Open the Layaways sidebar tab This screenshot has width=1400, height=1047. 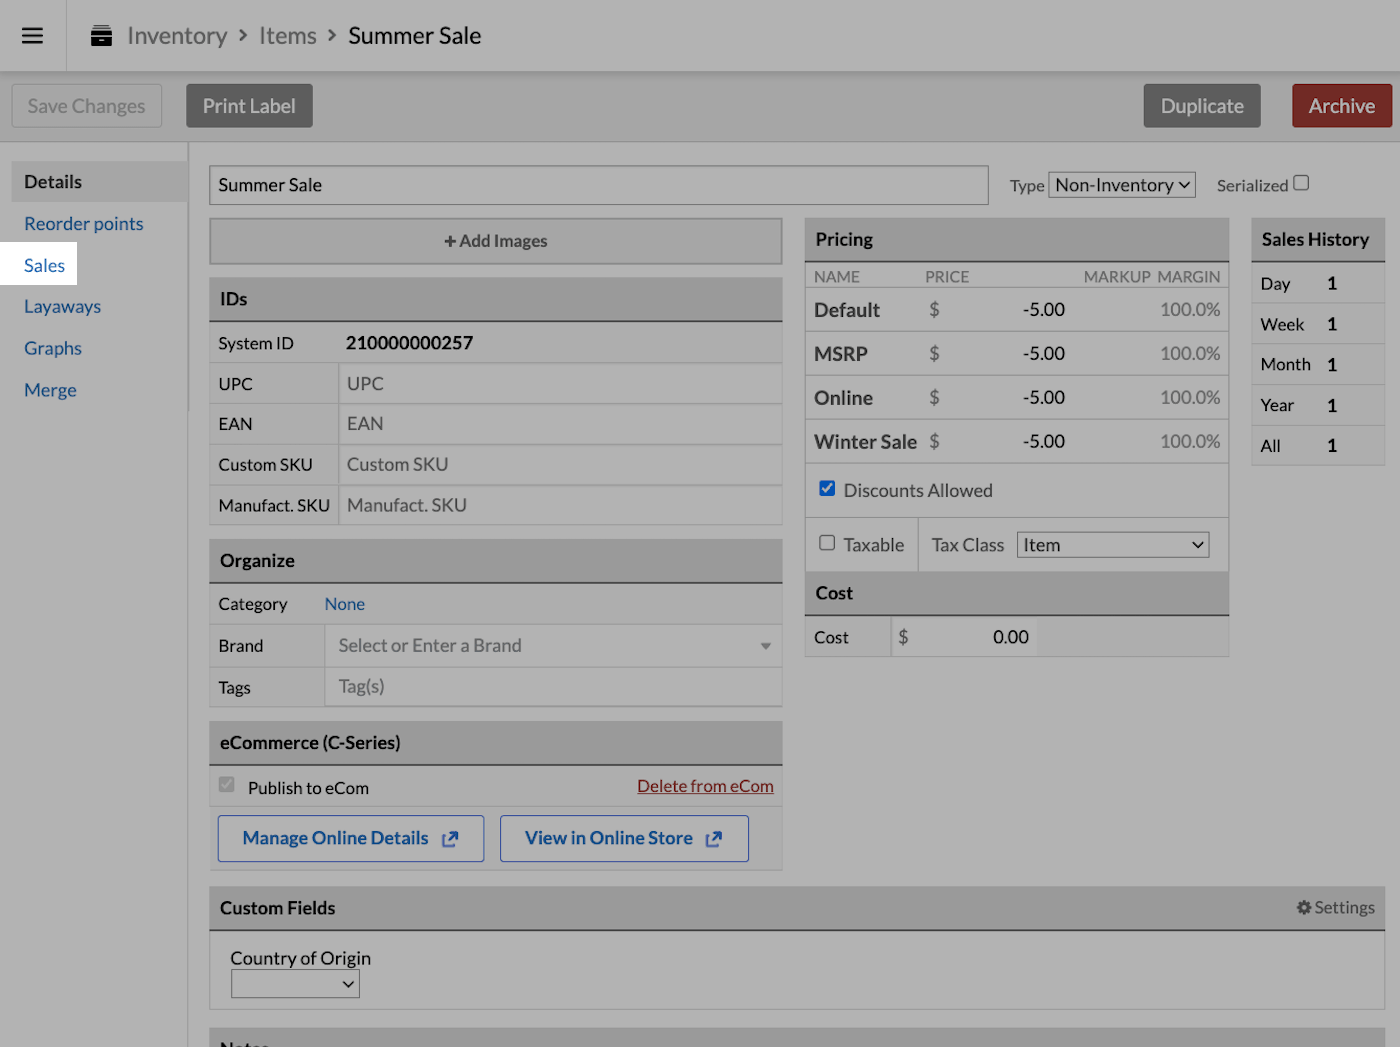(x=62, y=307)
